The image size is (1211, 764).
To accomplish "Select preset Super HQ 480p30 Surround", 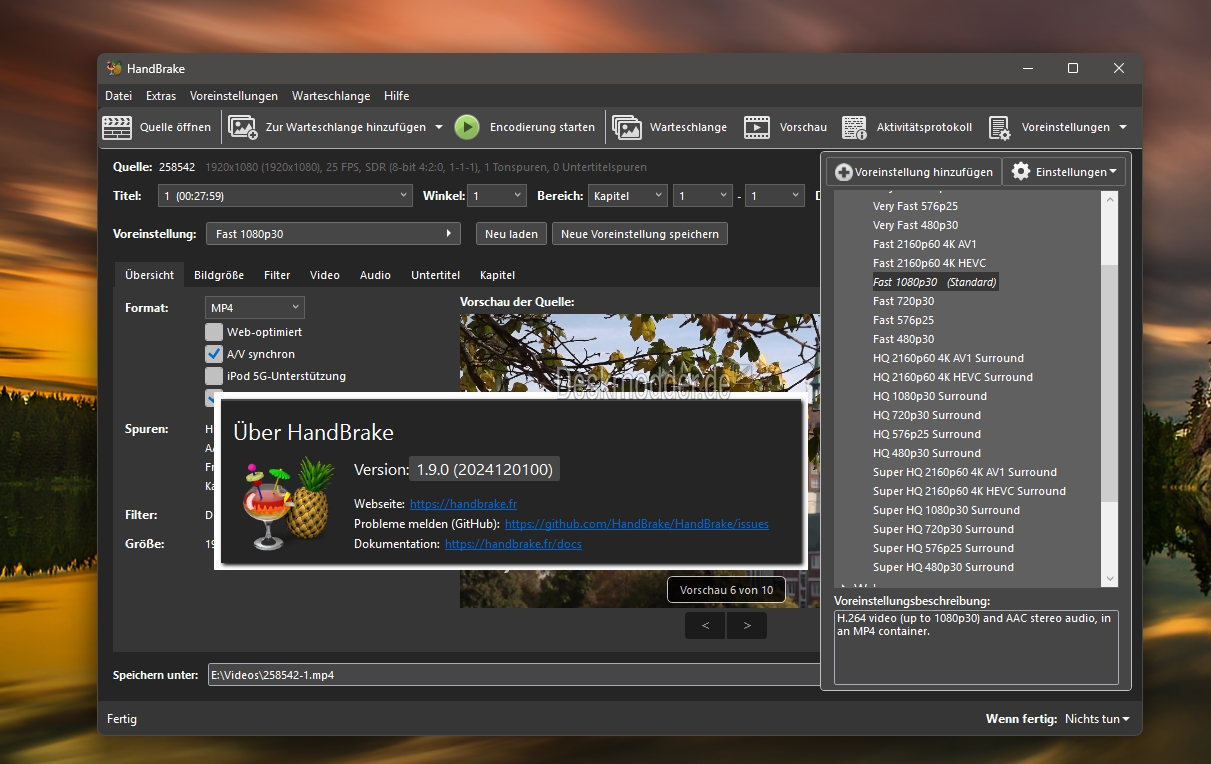I will pyautogui.click(x=943, y=567).
